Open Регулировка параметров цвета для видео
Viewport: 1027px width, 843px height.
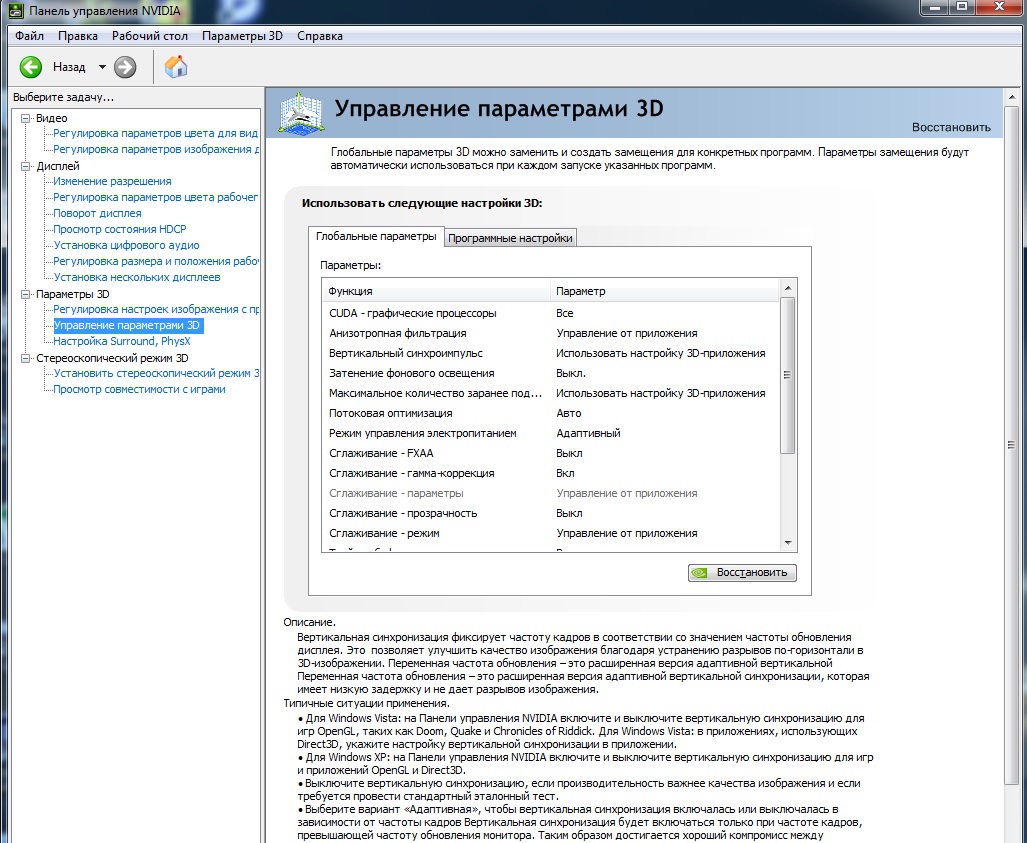[155, 134]
